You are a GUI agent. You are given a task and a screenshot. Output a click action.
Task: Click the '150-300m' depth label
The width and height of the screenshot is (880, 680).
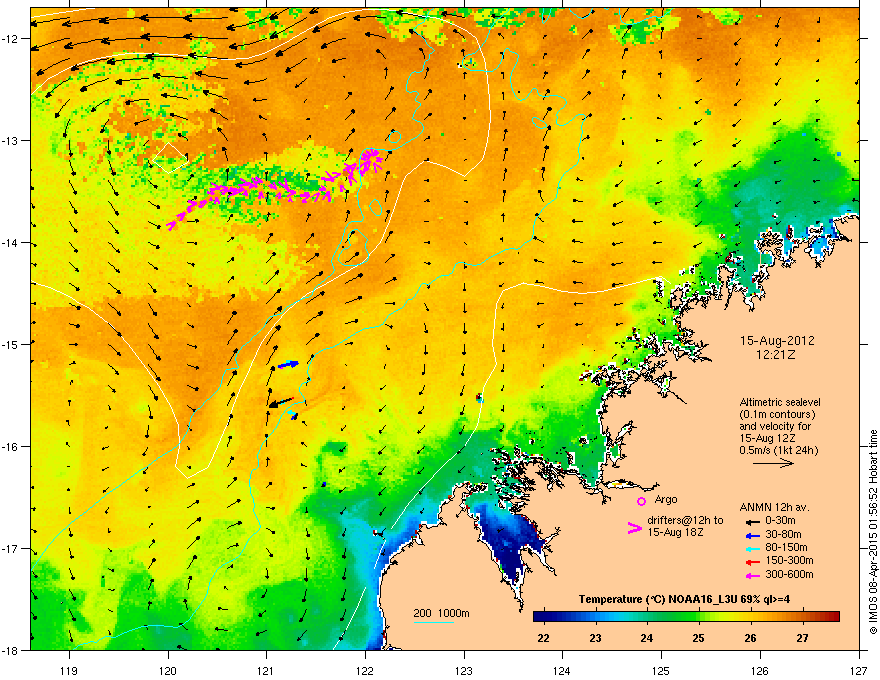point(789,560)
